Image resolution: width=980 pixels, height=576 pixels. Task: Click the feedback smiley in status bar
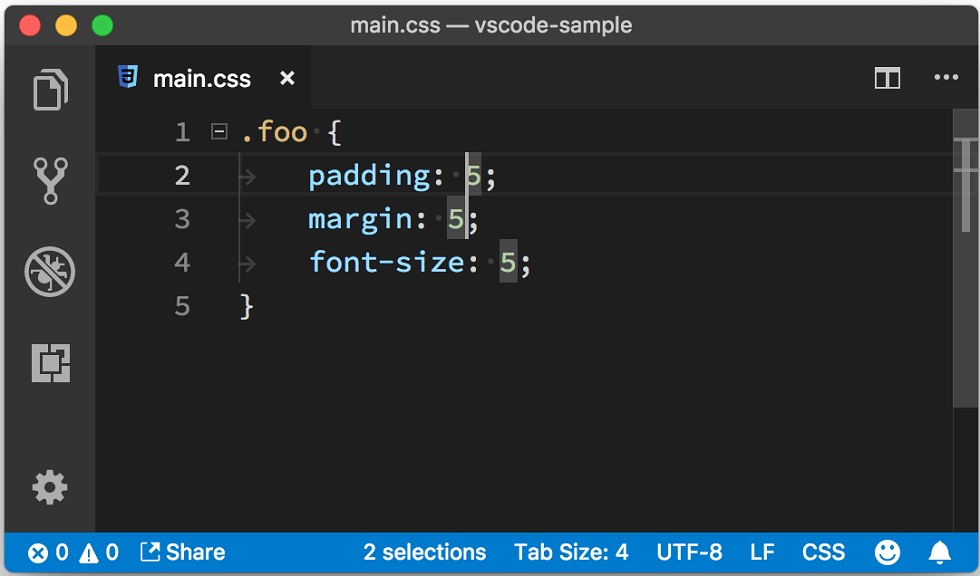(887, 552)
